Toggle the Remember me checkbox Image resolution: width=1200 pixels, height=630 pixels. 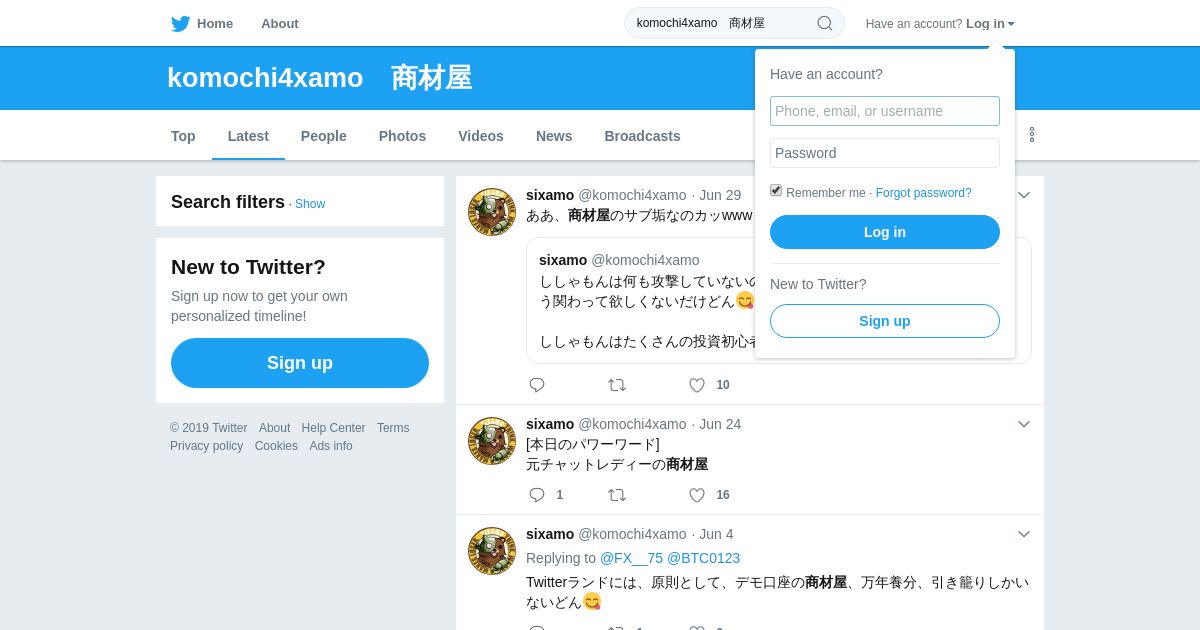click(x=776, y=190)
